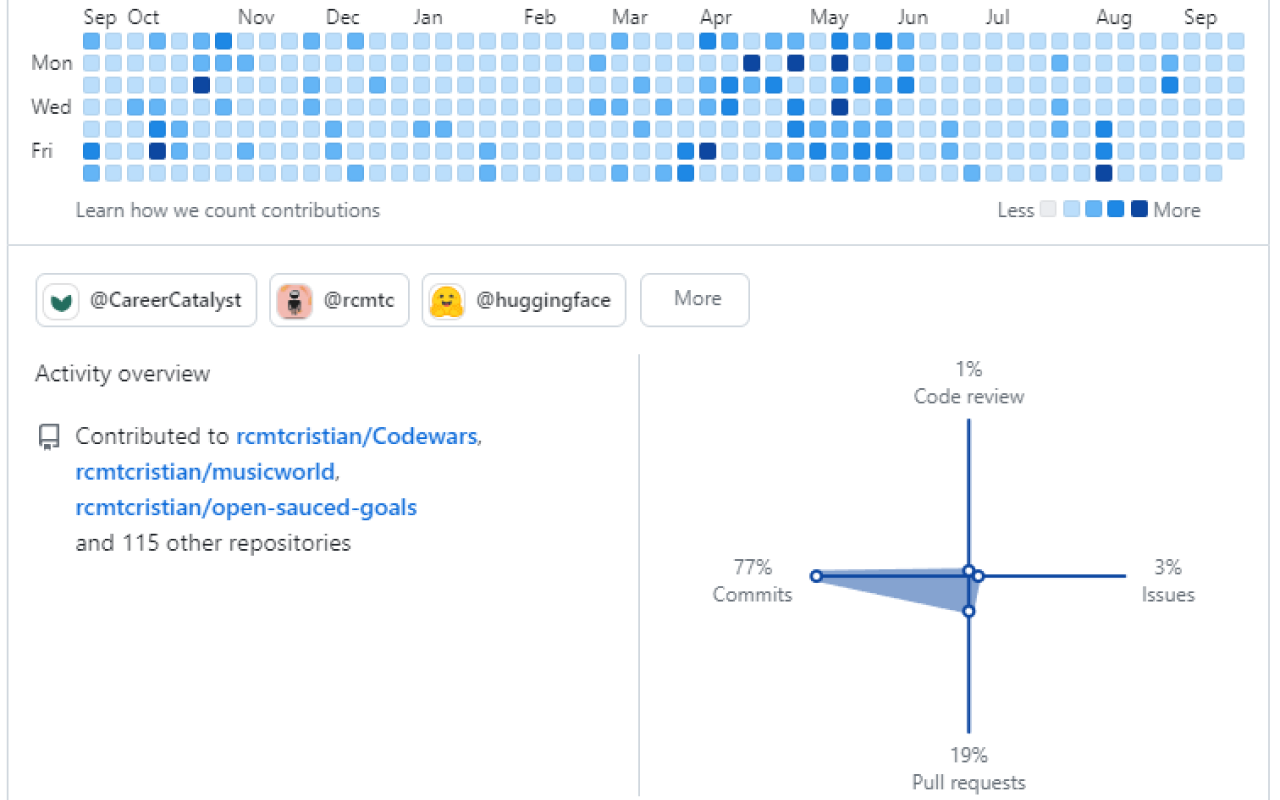Open the @huggingface organization badge
This screenshot has width=1280, height=800.
523,300
